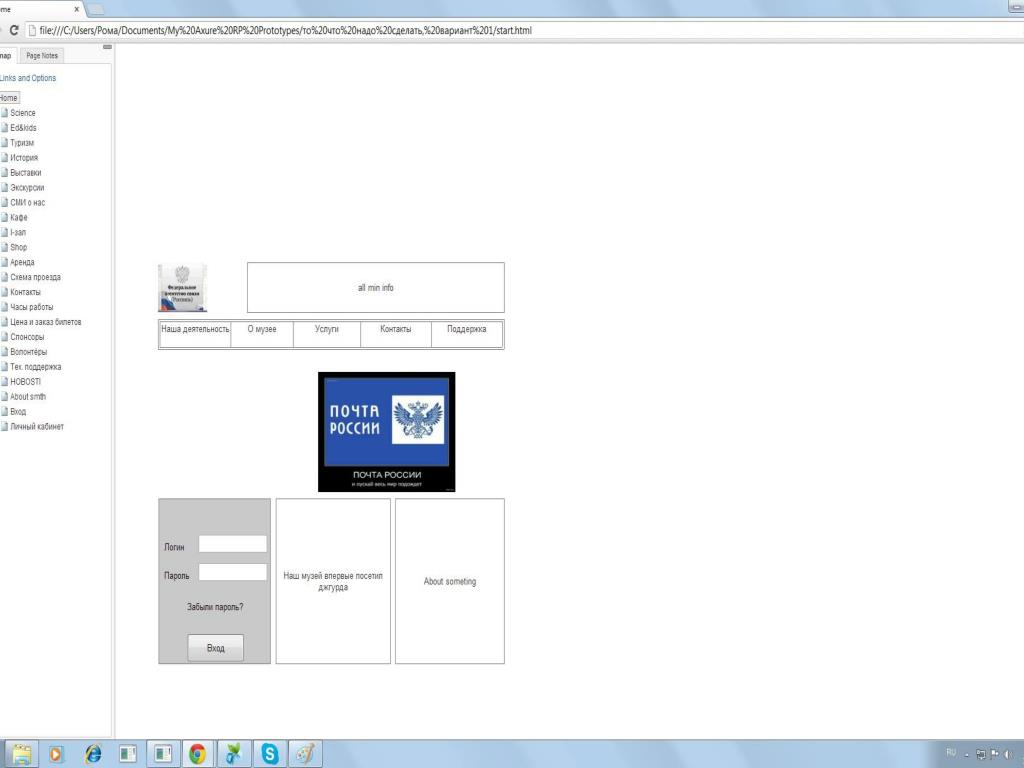Open the Вход page in sitemap
This screenshot has width=1024, height=768.
18,411
